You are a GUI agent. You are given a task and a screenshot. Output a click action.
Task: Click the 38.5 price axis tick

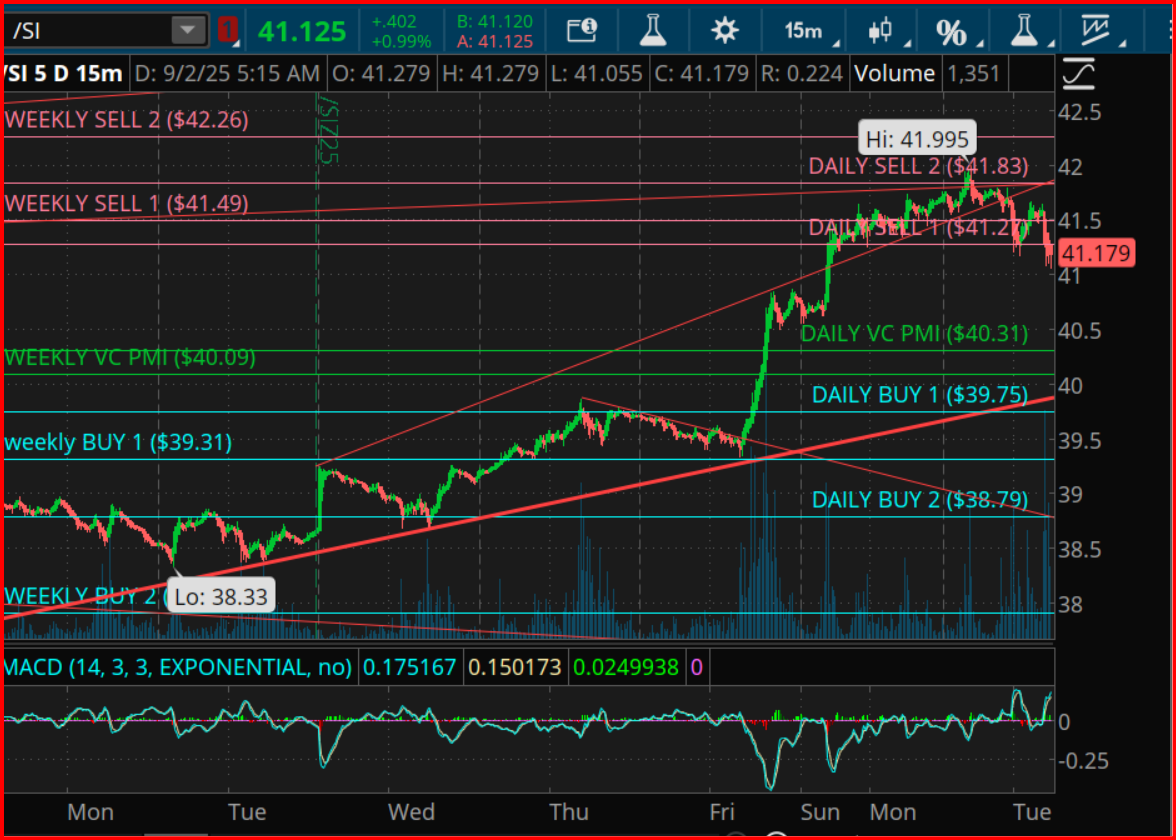(x=1079, y=549)
